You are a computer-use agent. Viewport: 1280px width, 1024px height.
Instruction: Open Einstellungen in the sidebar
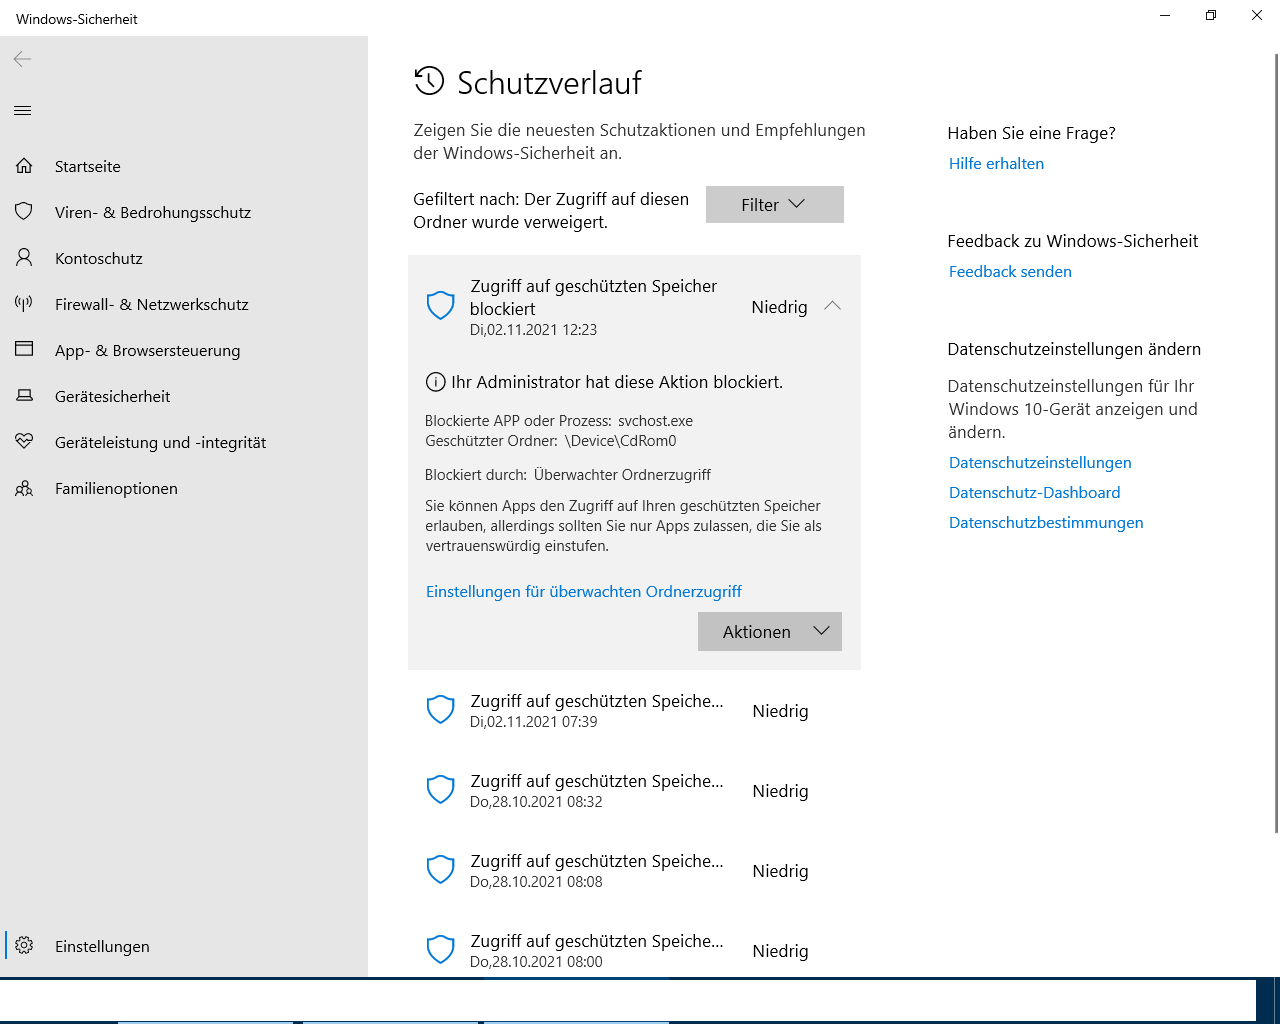point(184,946)
